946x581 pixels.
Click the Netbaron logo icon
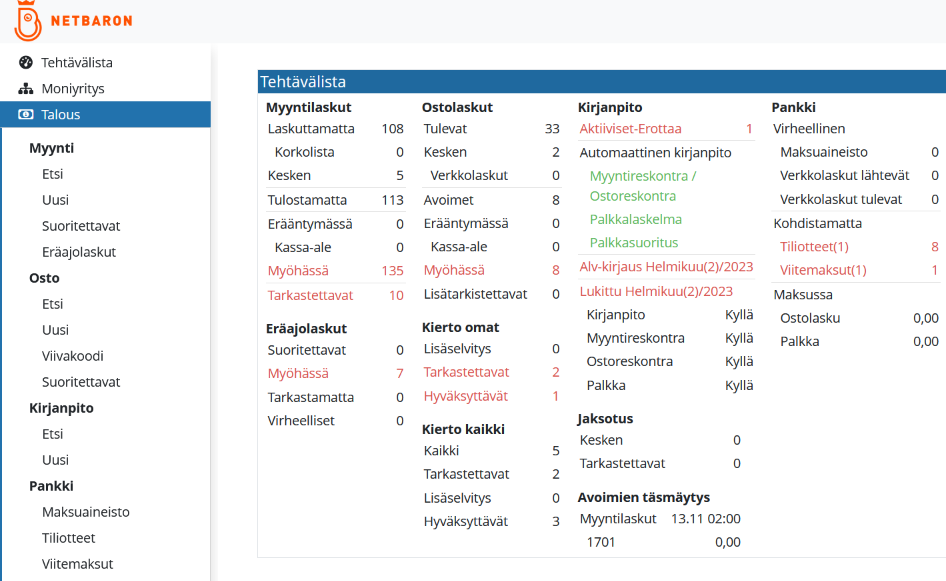tap(28, 21)
